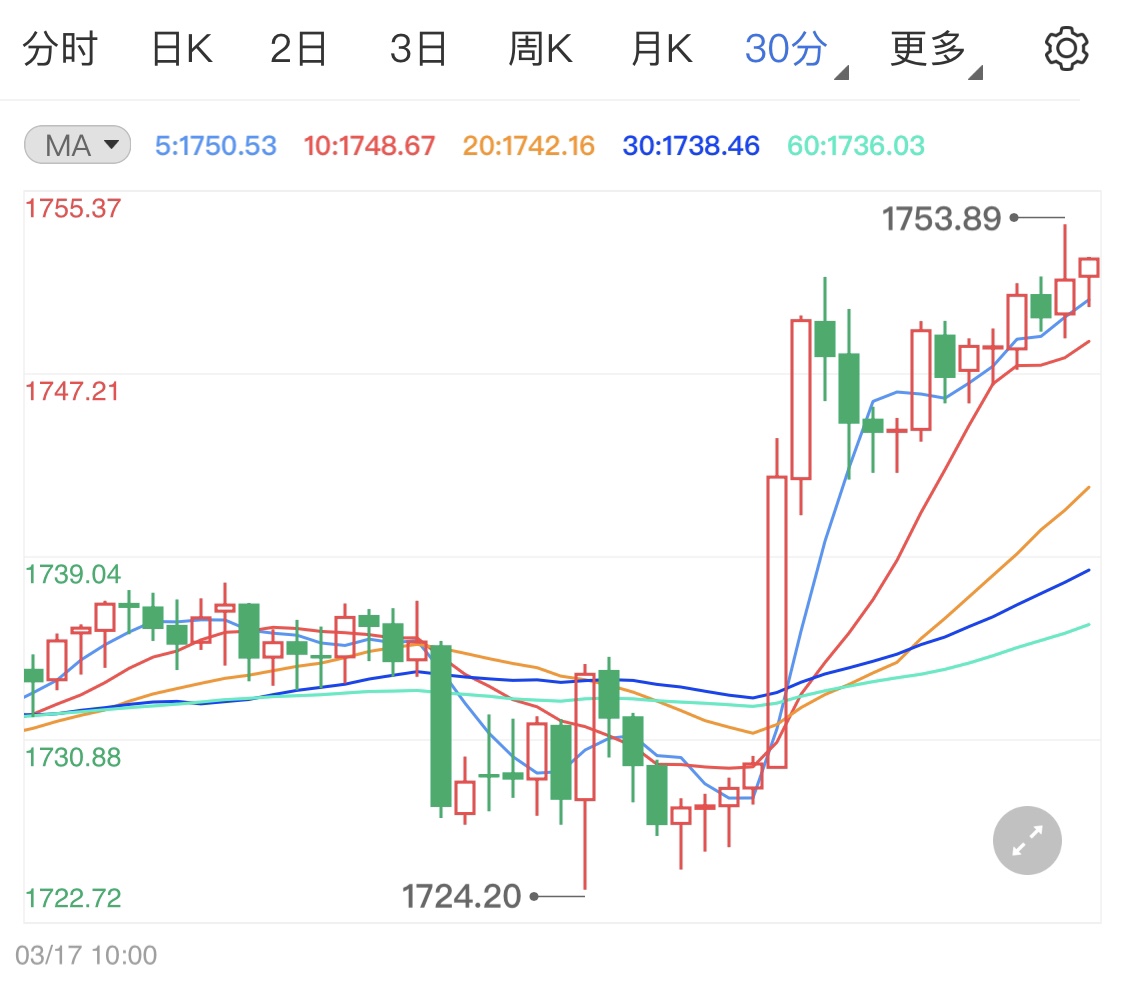Viewport: 1125px width, 988px height.
Task: Click the date label 03/17 10:00
Action: tap(86, 956)
